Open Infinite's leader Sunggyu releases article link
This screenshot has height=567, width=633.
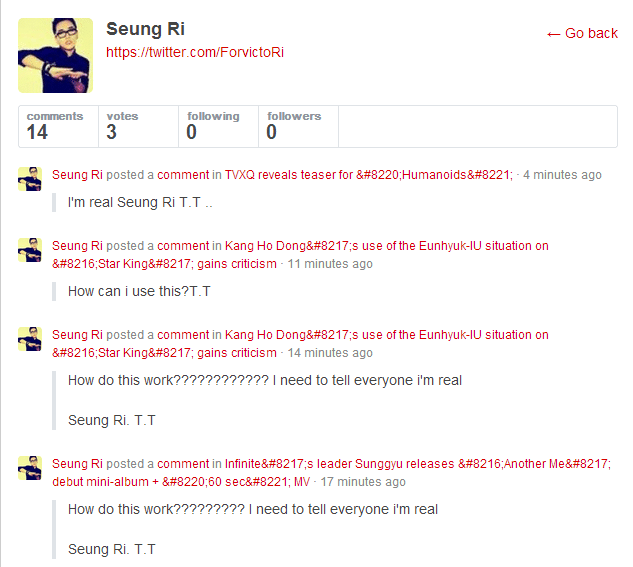point(331,473)
